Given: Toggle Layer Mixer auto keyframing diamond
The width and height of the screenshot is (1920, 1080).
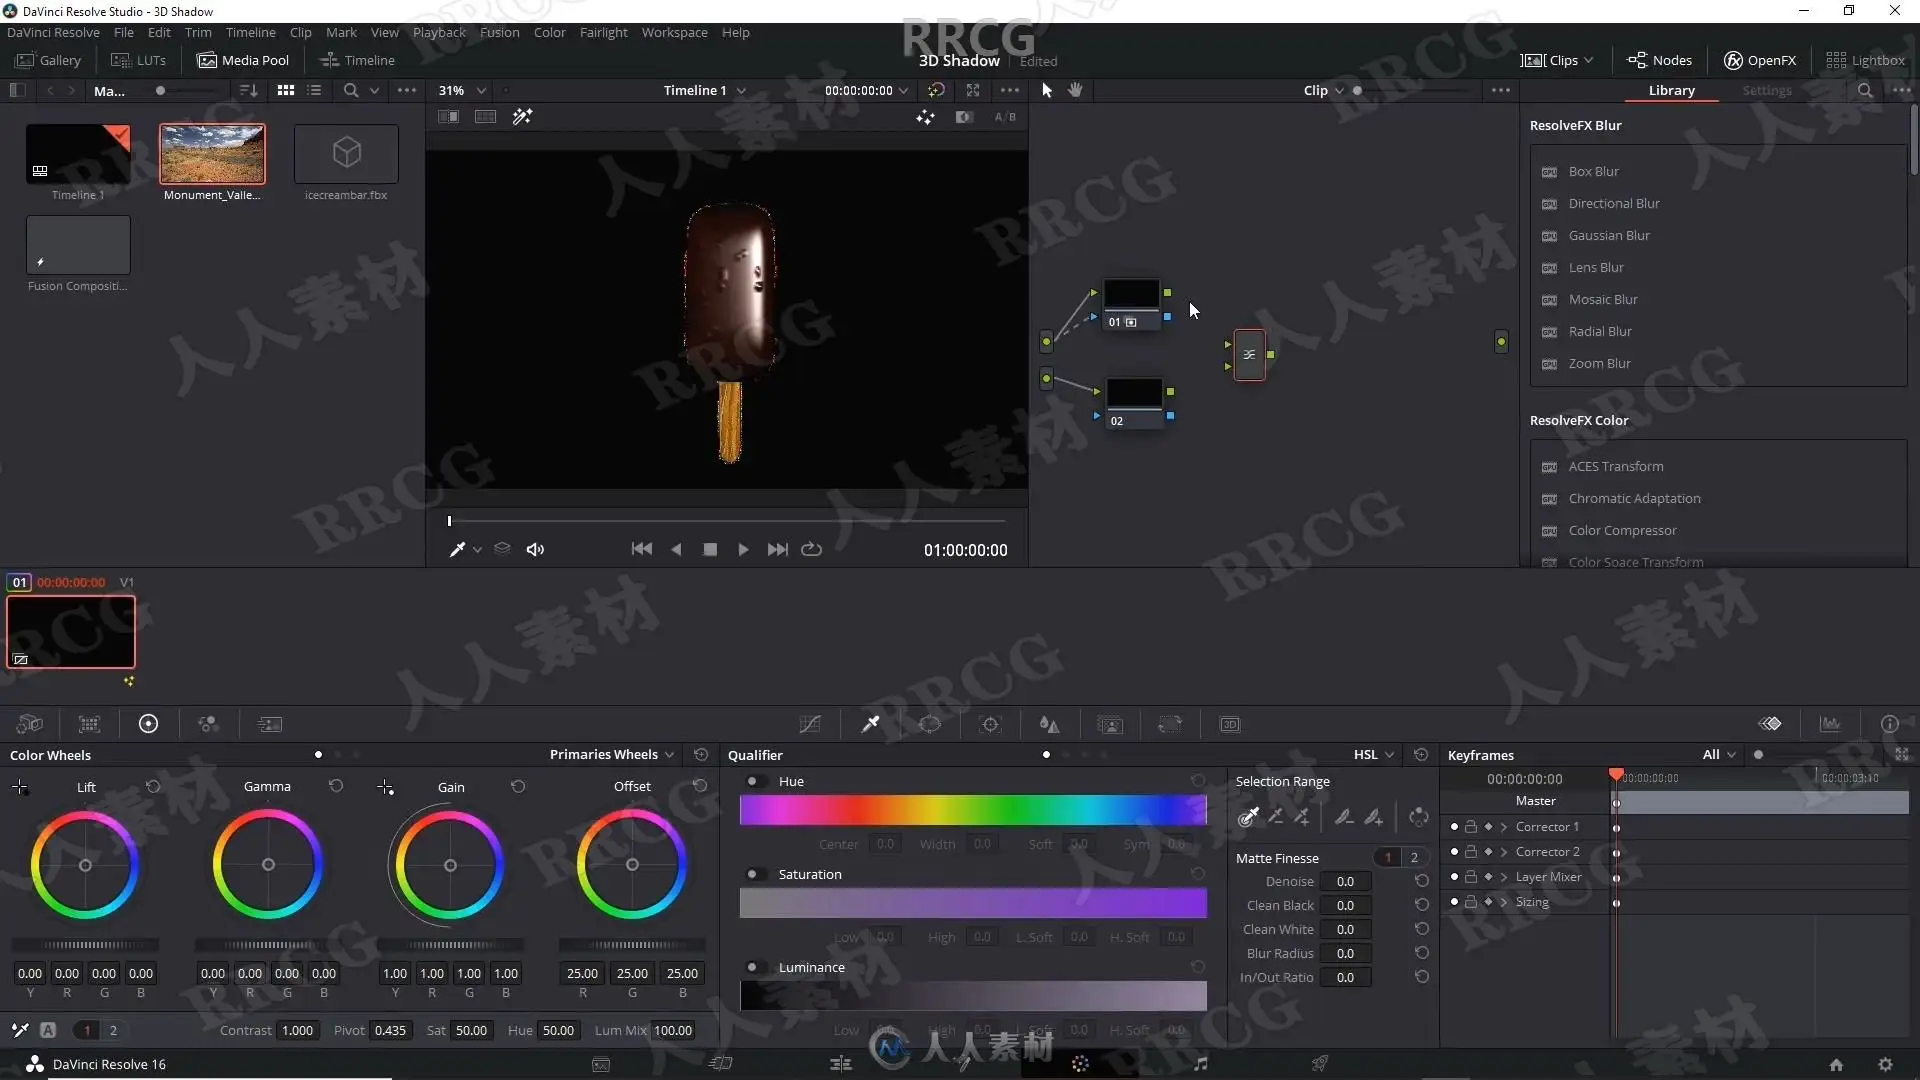Looking at the screenshot, I should (1488, 877).
